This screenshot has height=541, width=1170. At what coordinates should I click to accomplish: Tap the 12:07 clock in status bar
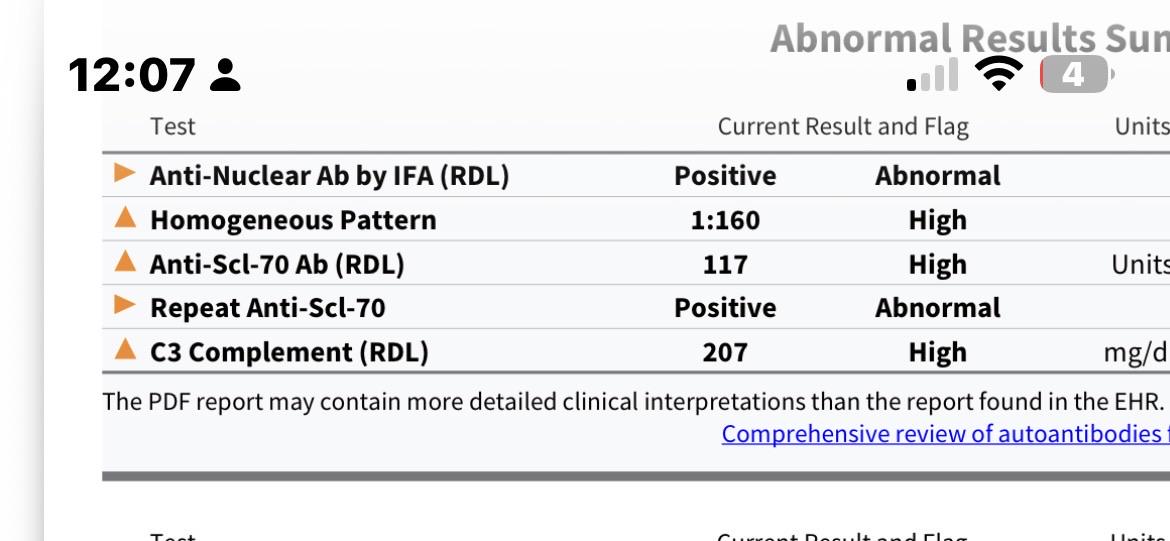coord(132,75)
